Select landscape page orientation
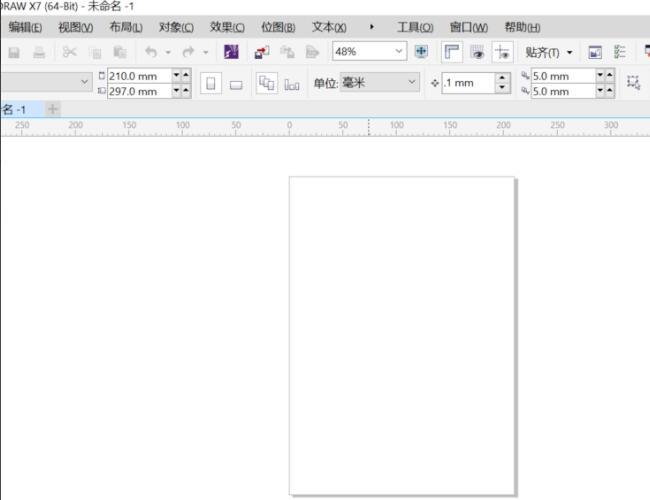 236,84
